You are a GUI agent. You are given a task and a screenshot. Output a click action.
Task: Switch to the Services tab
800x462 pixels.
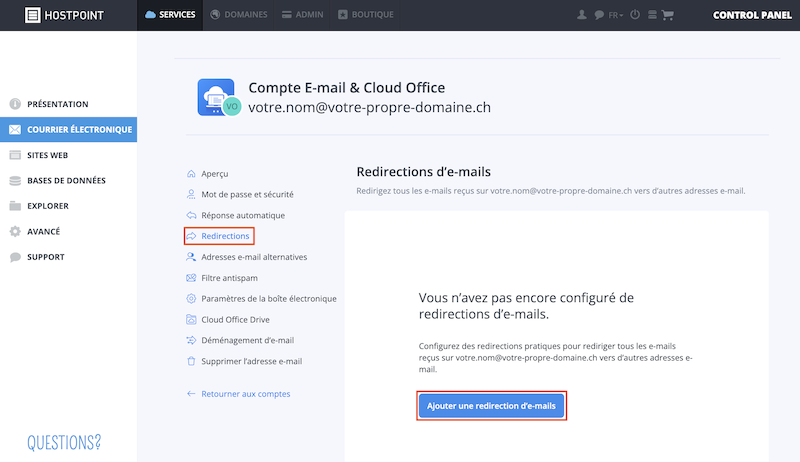click(x=170, y=15)
